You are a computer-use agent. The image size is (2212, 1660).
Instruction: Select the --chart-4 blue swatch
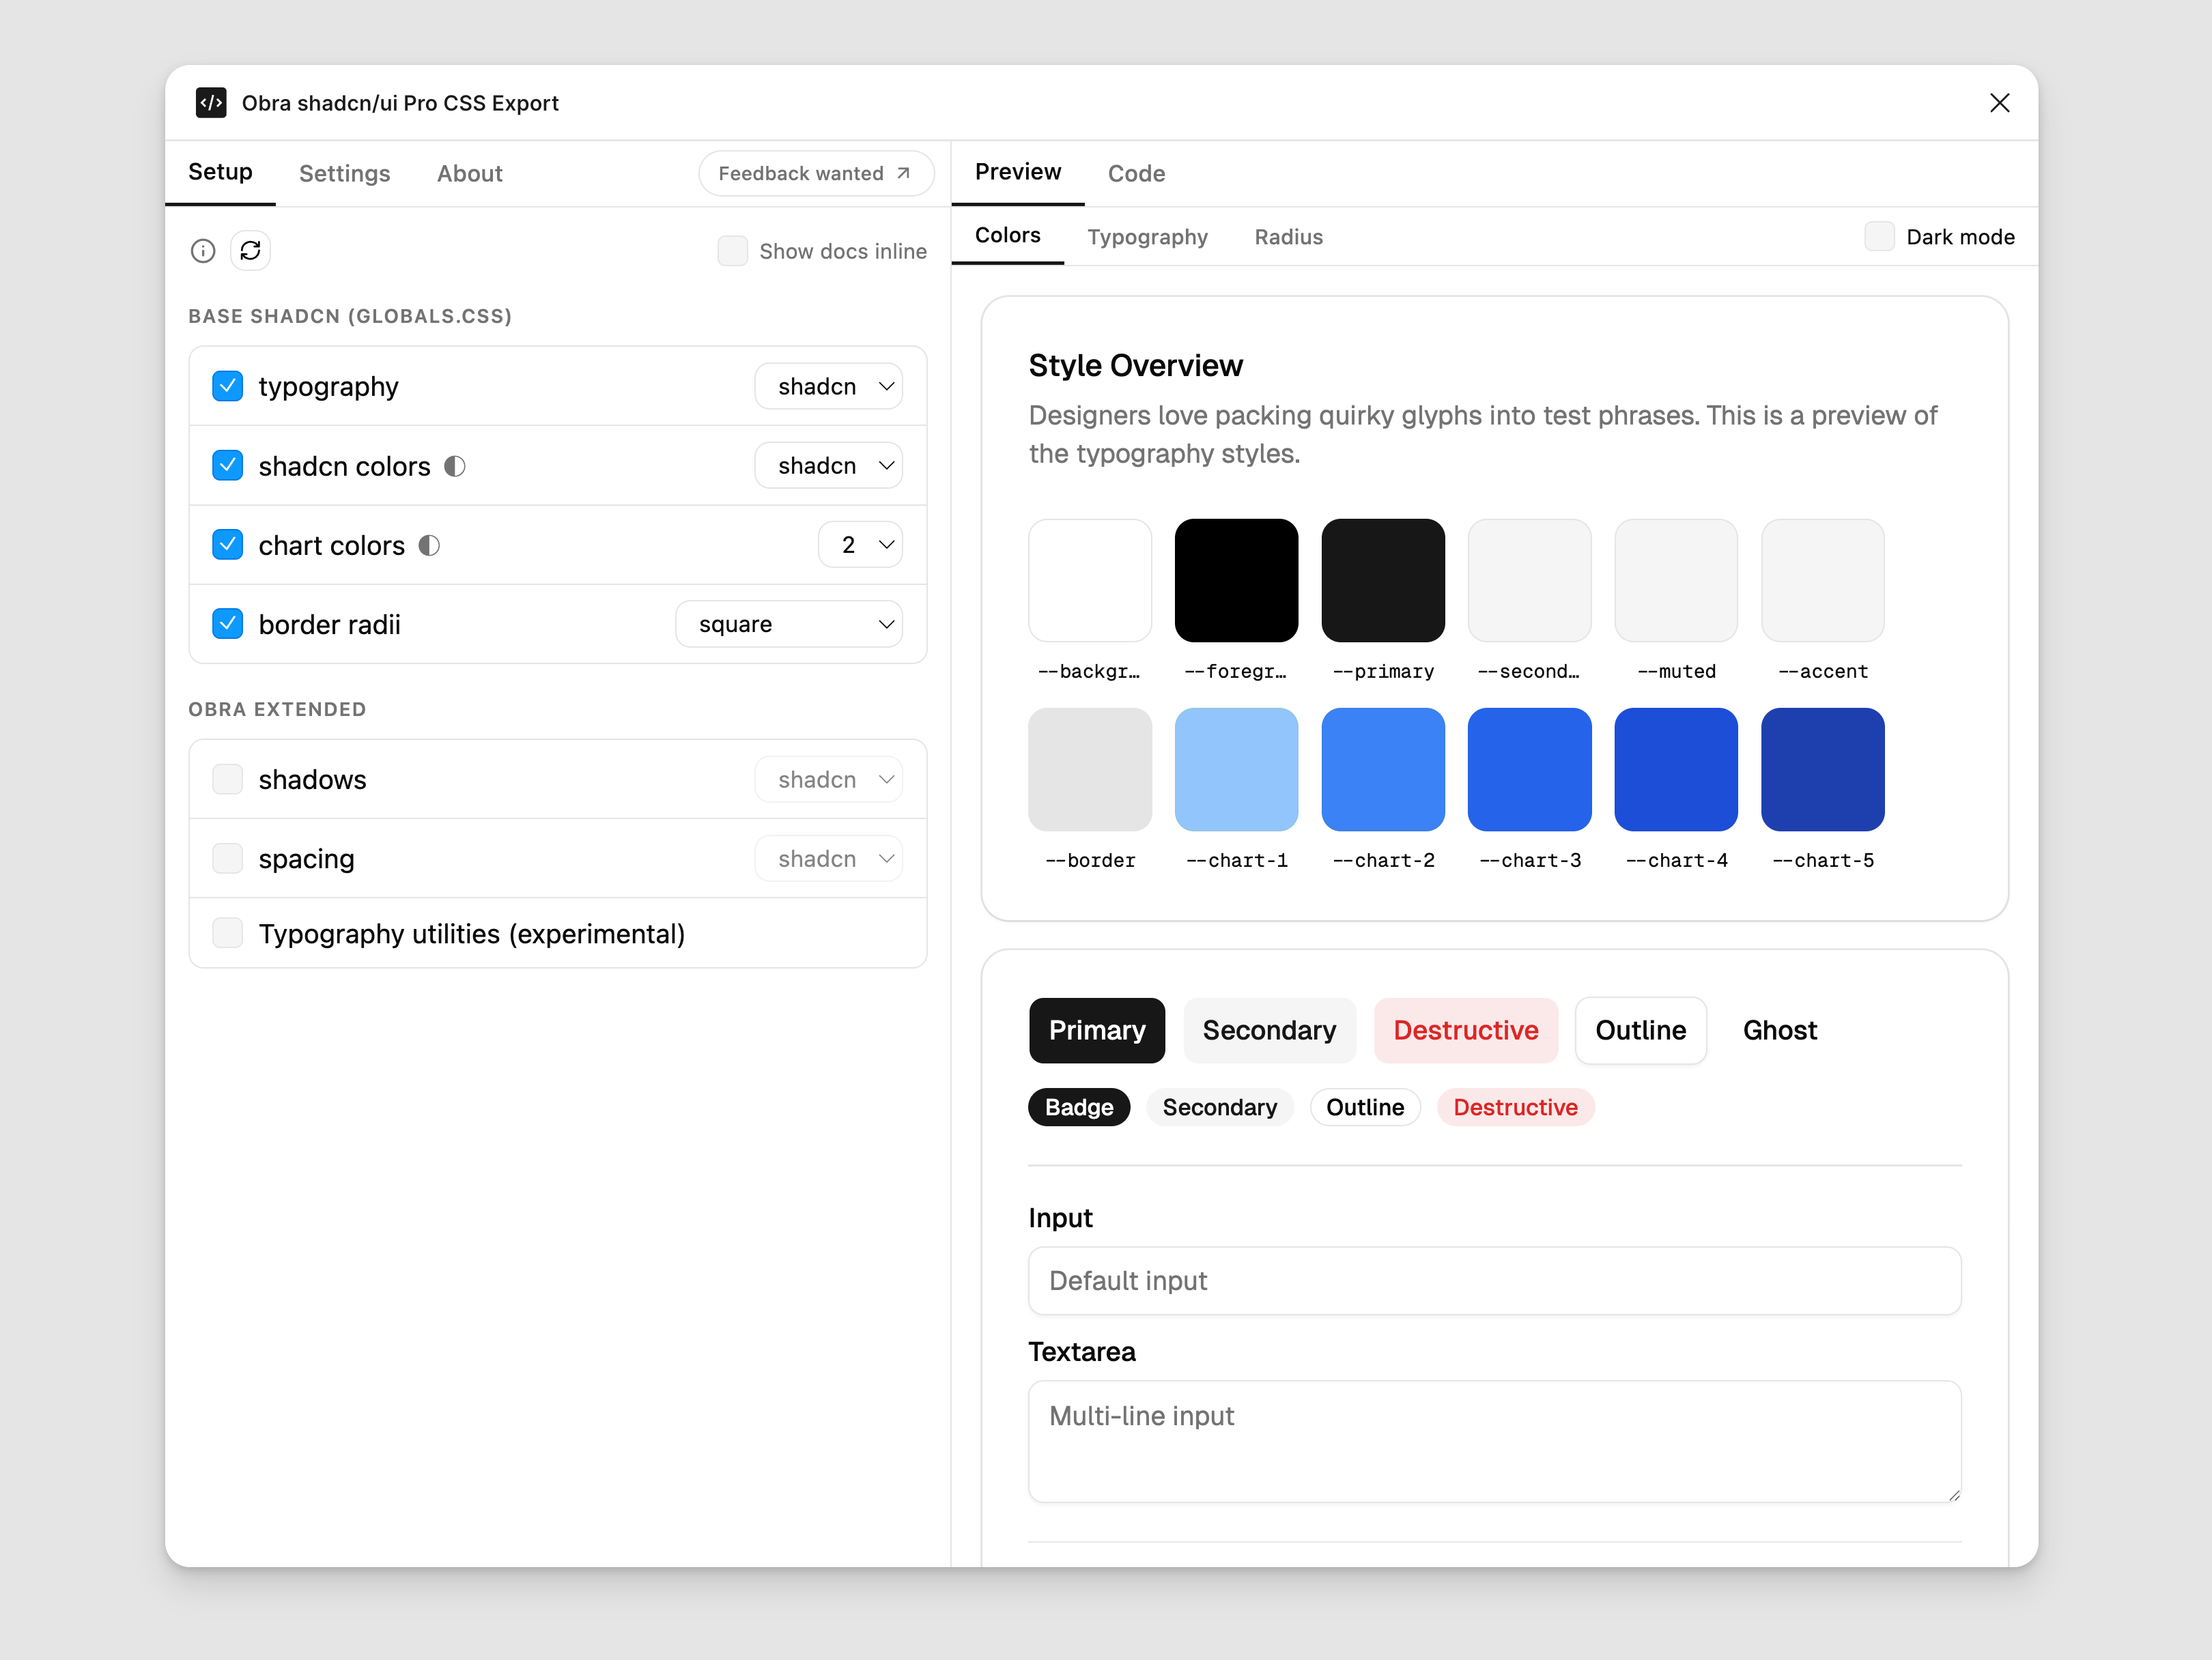click(x=1677, y=769)
